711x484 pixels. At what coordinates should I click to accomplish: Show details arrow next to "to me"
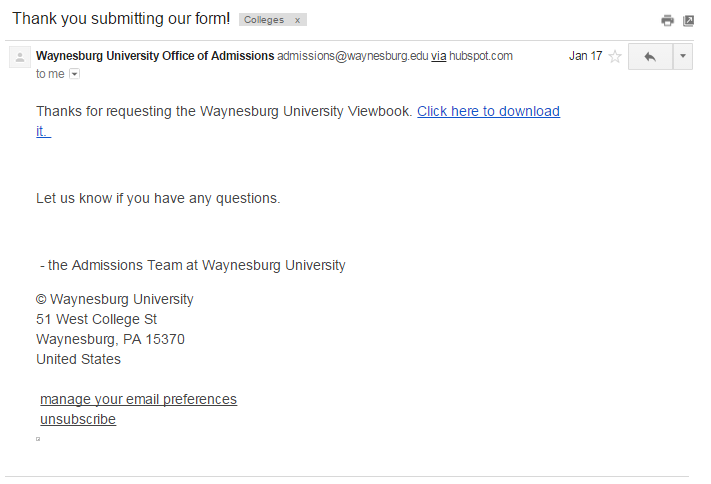[74, 74]
